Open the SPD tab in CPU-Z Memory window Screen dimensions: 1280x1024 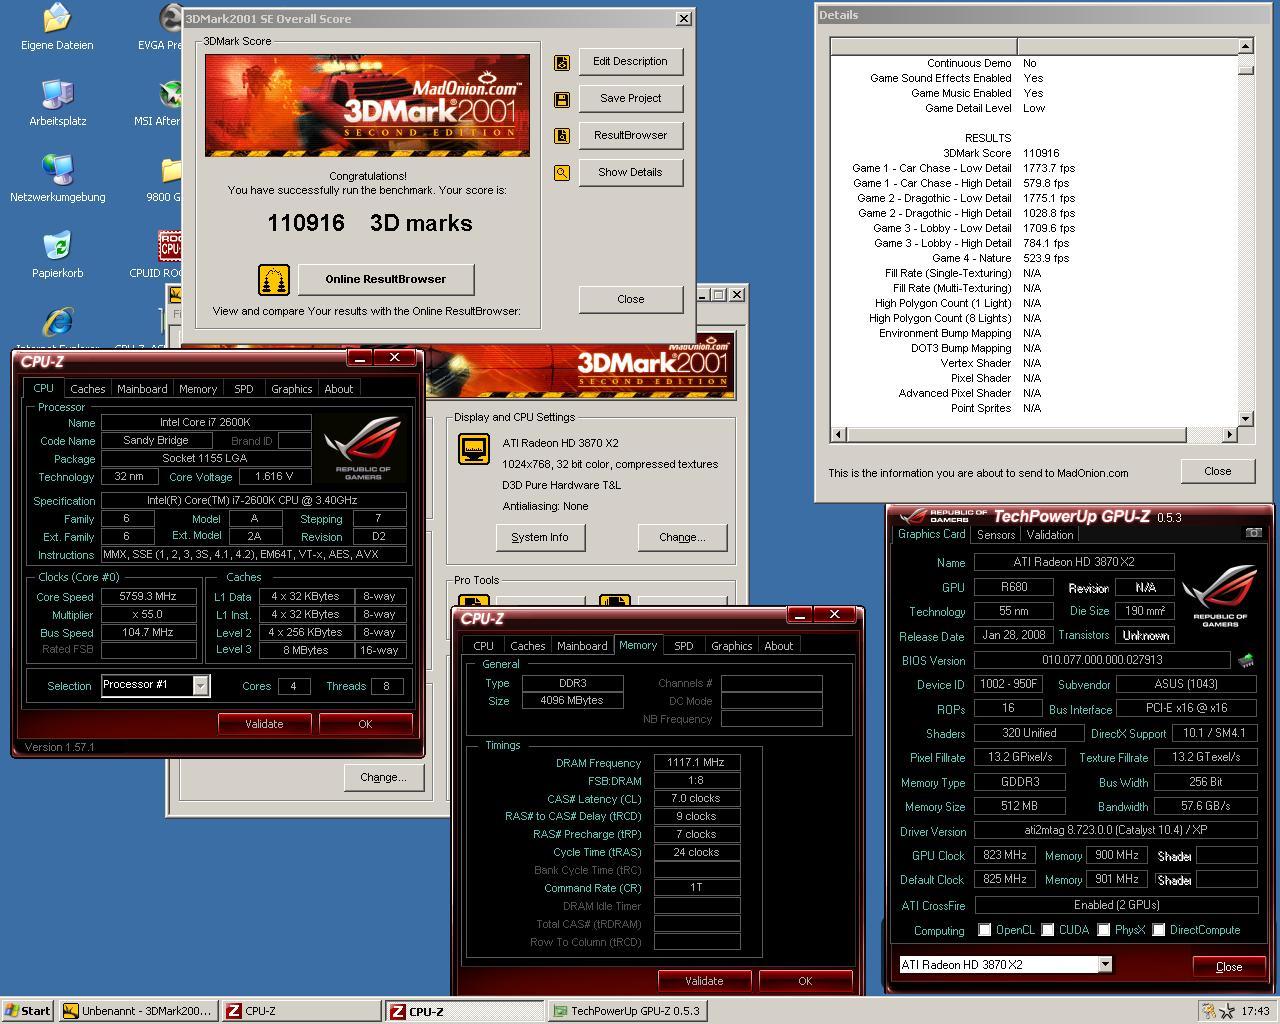[684, 646]
